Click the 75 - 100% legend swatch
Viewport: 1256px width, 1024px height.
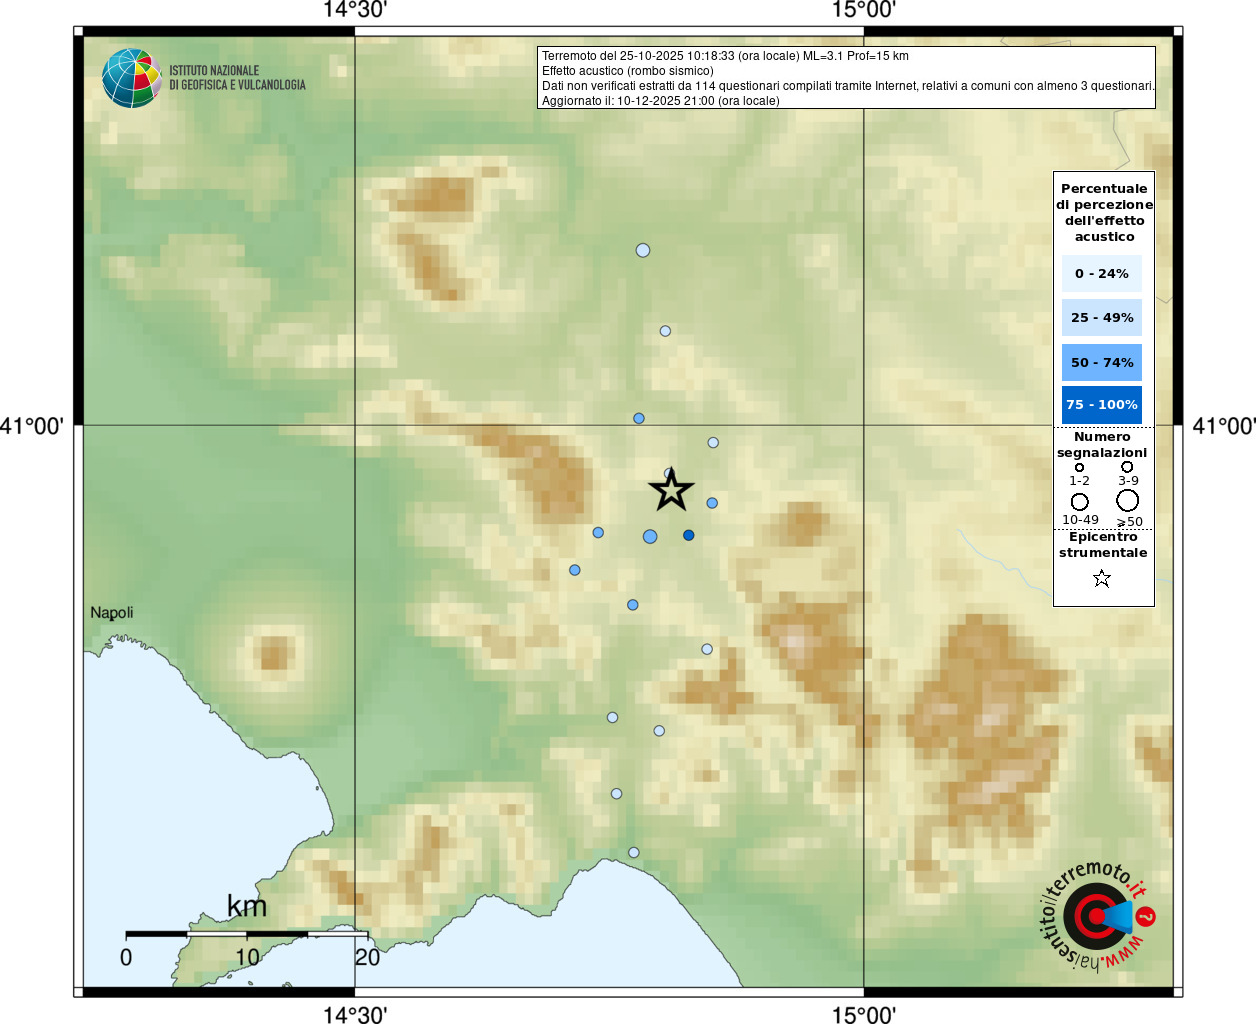[x=1102, y=405]
